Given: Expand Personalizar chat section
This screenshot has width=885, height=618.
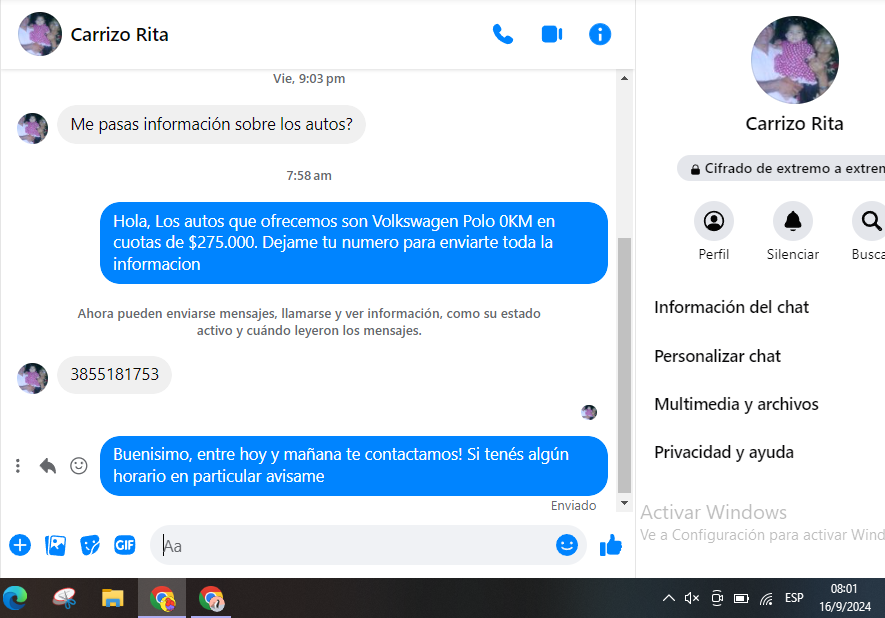Looking at the screenshot, I should click(x=717, y=356).
